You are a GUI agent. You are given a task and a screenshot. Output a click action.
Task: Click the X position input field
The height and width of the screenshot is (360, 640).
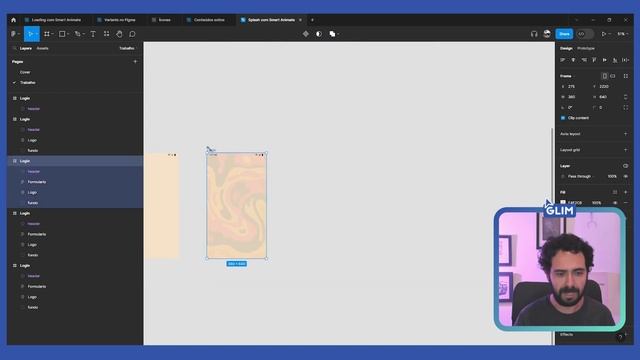click(574, 87)
